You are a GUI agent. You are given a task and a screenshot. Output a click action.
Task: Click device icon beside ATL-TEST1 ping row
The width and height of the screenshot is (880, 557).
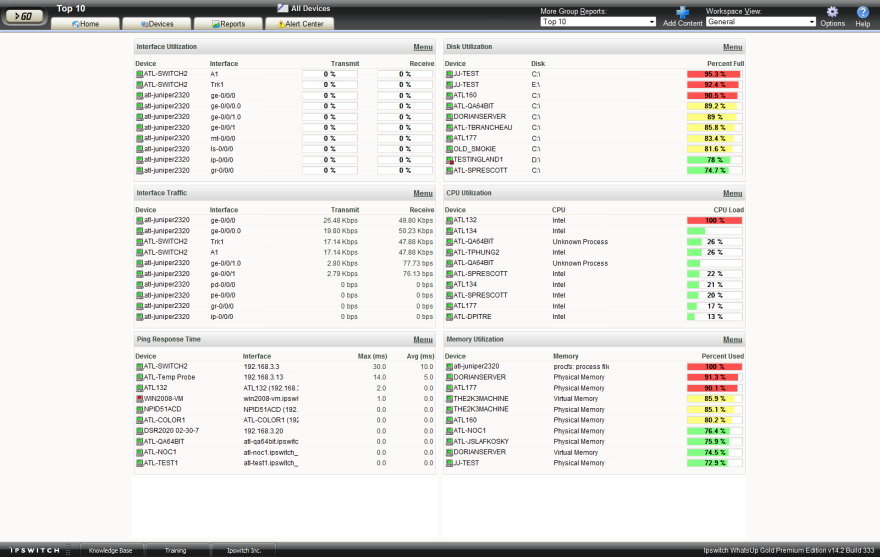[x=139, y=463]
